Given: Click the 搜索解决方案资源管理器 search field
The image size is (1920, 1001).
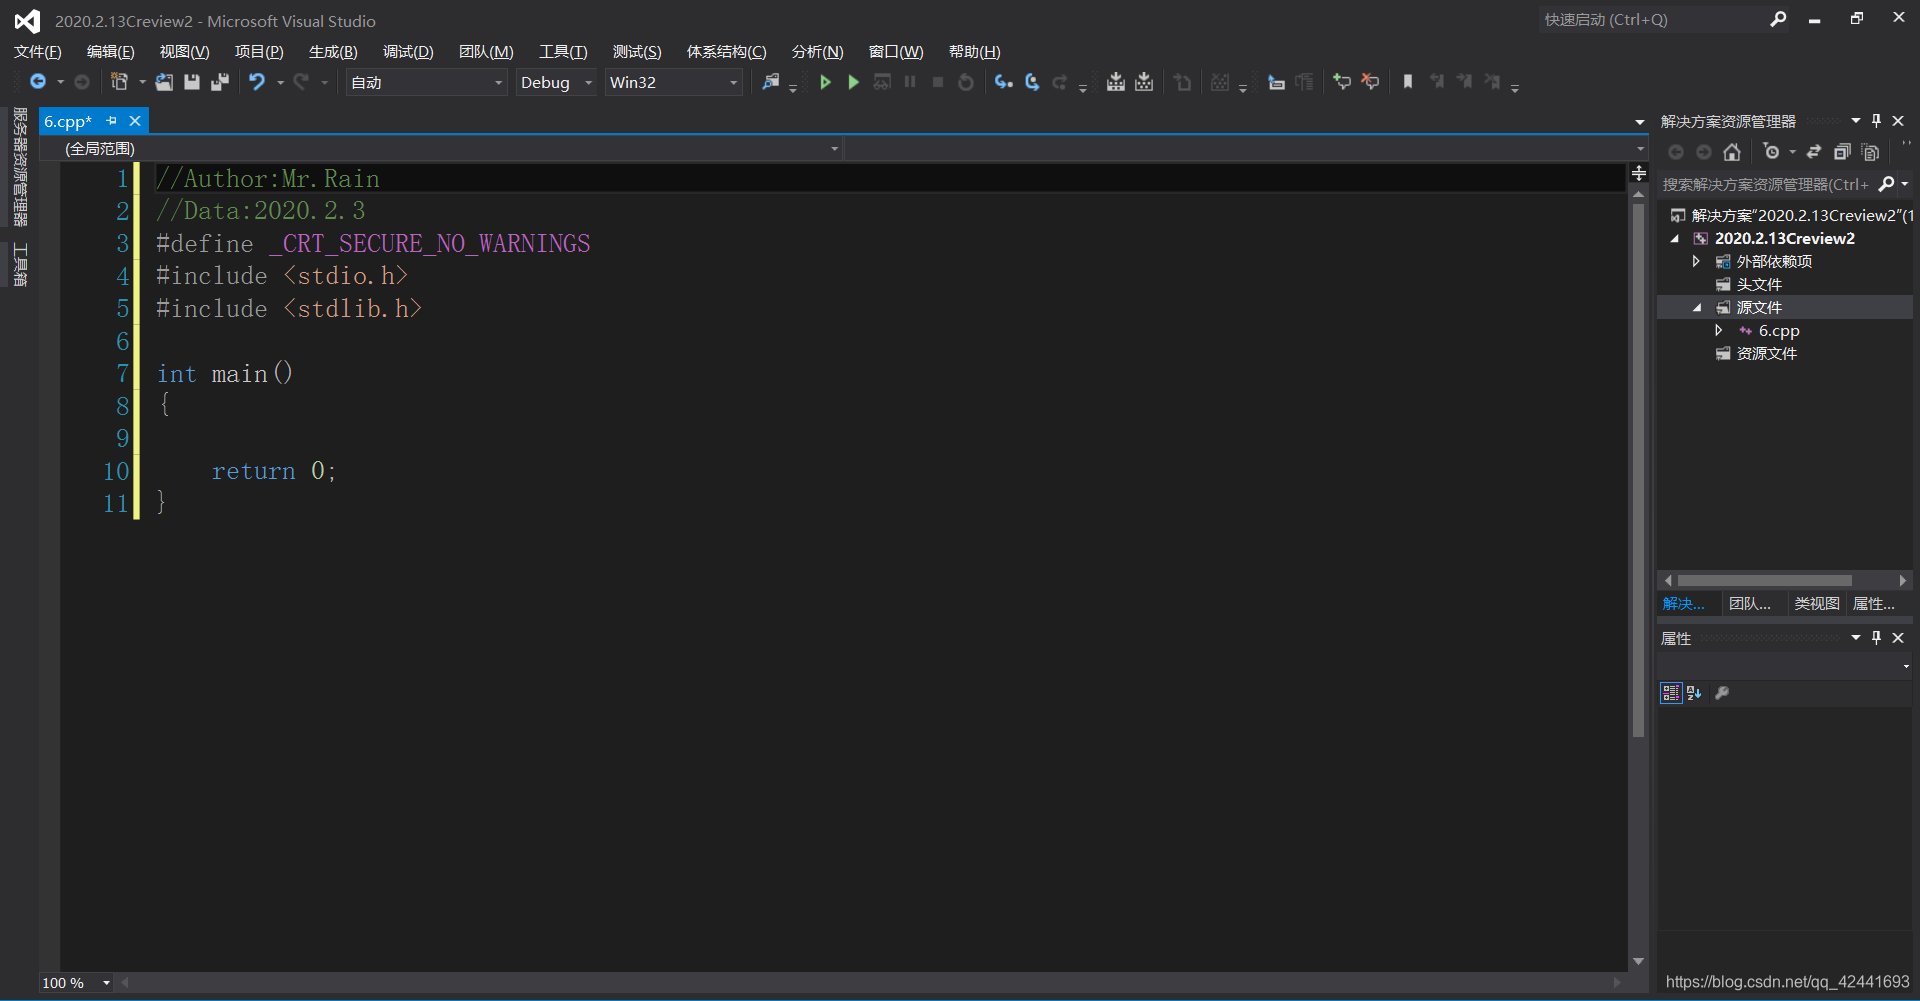Looking at the screenshot, I should coord(1766,184).
